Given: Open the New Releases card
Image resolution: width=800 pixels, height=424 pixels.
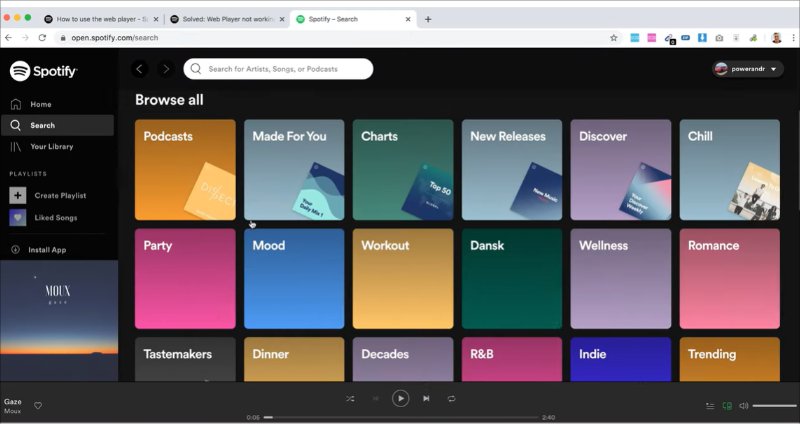Looking at the screenshot, I should coord(512,170).
